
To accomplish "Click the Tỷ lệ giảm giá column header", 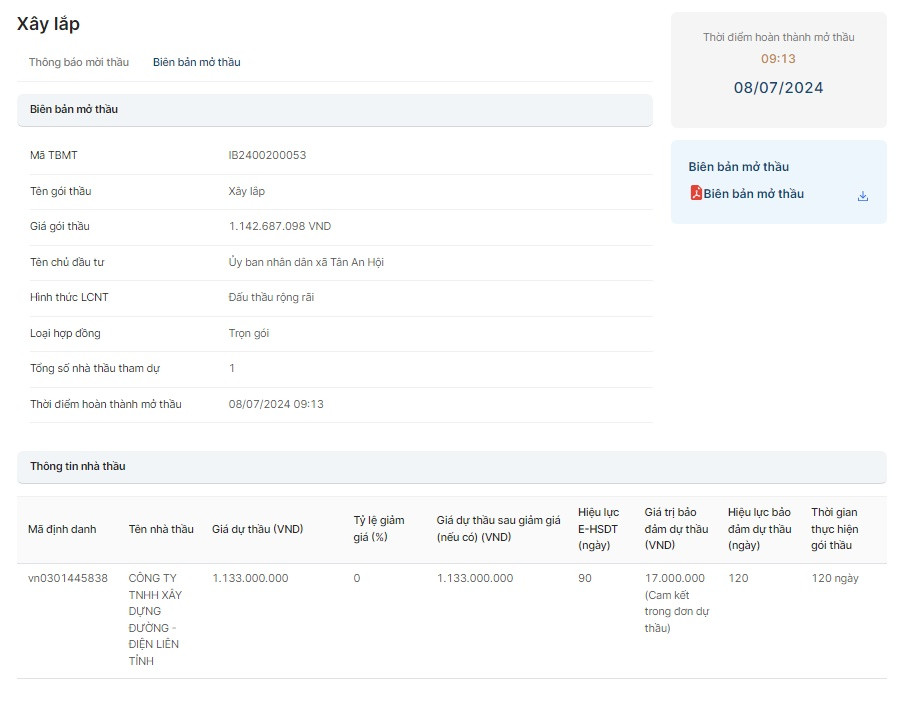I will [378, 528].
